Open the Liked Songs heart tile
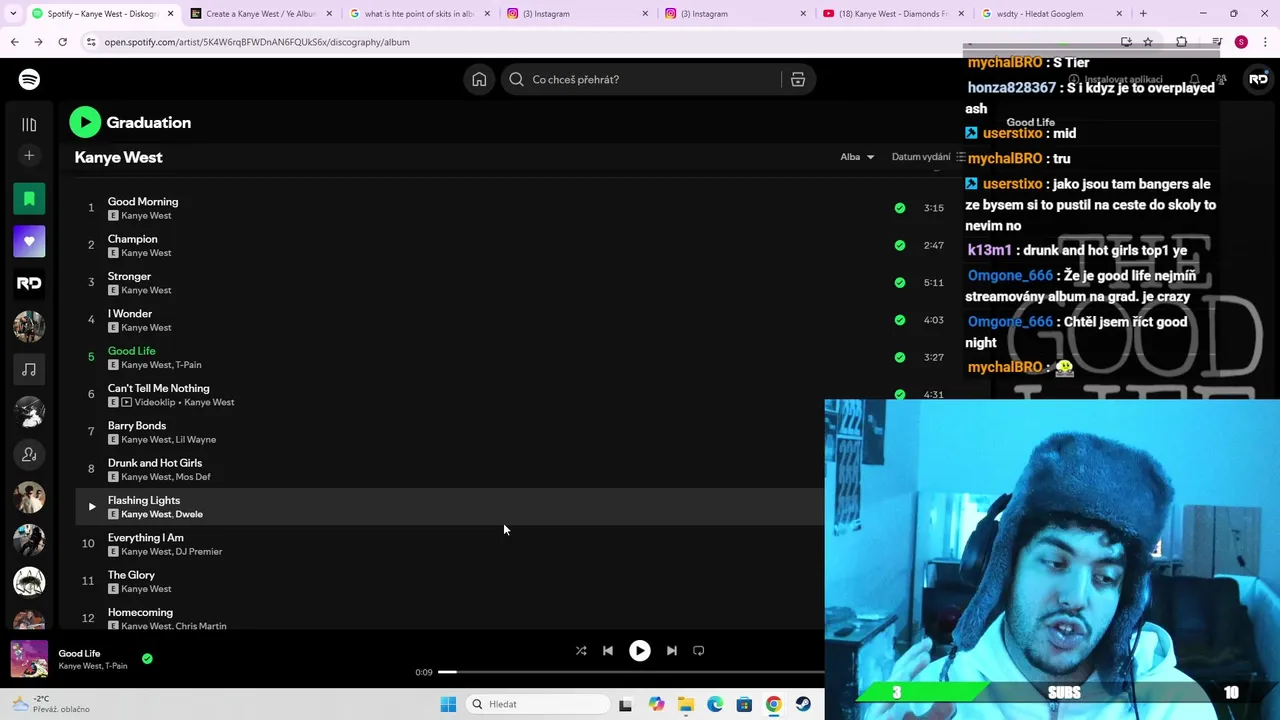The width and height of the screenshot is (1280, 720). pyautogui.click(x=29, y=241)
